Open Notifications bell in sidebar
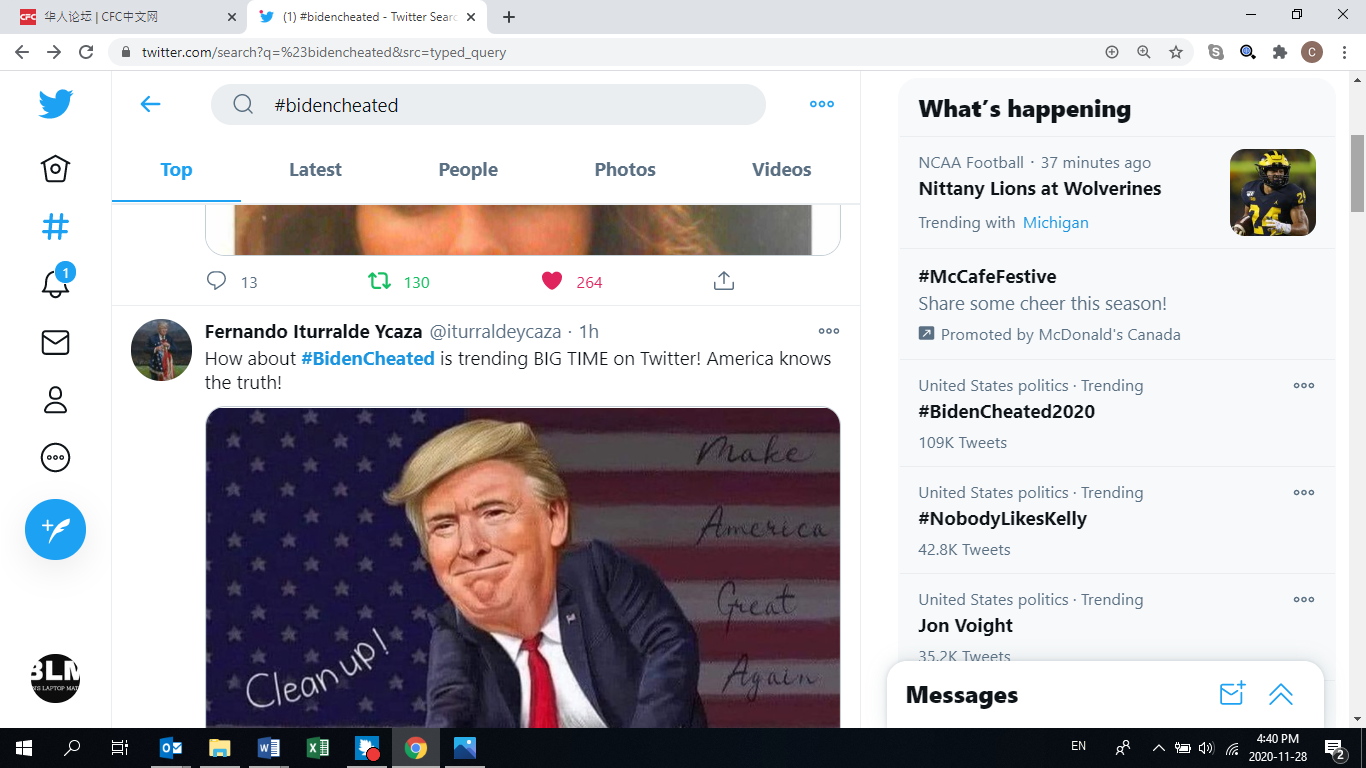This screenshot has width=1366, height=768. click(55, 284)
